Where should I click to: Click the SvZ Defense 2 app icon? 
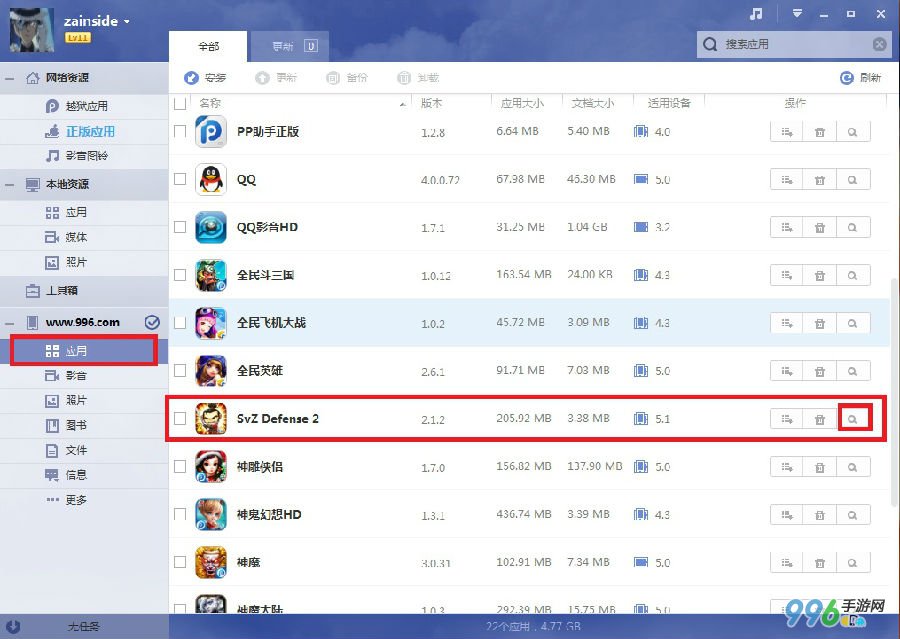(211, 418)
